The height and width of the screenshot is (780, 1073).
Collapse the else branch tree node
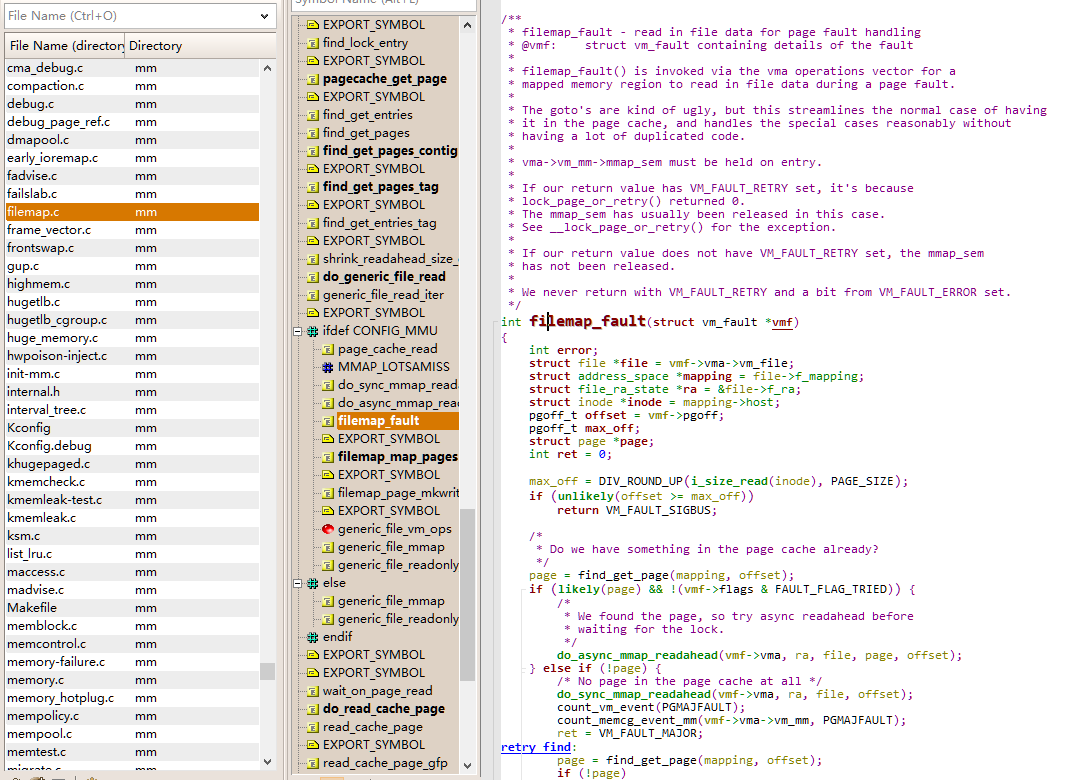[298, 583]
